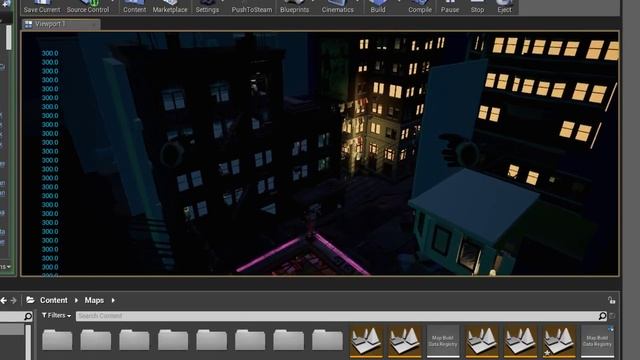Pause the running simulation
640x360 pixels.
point(450,7)
